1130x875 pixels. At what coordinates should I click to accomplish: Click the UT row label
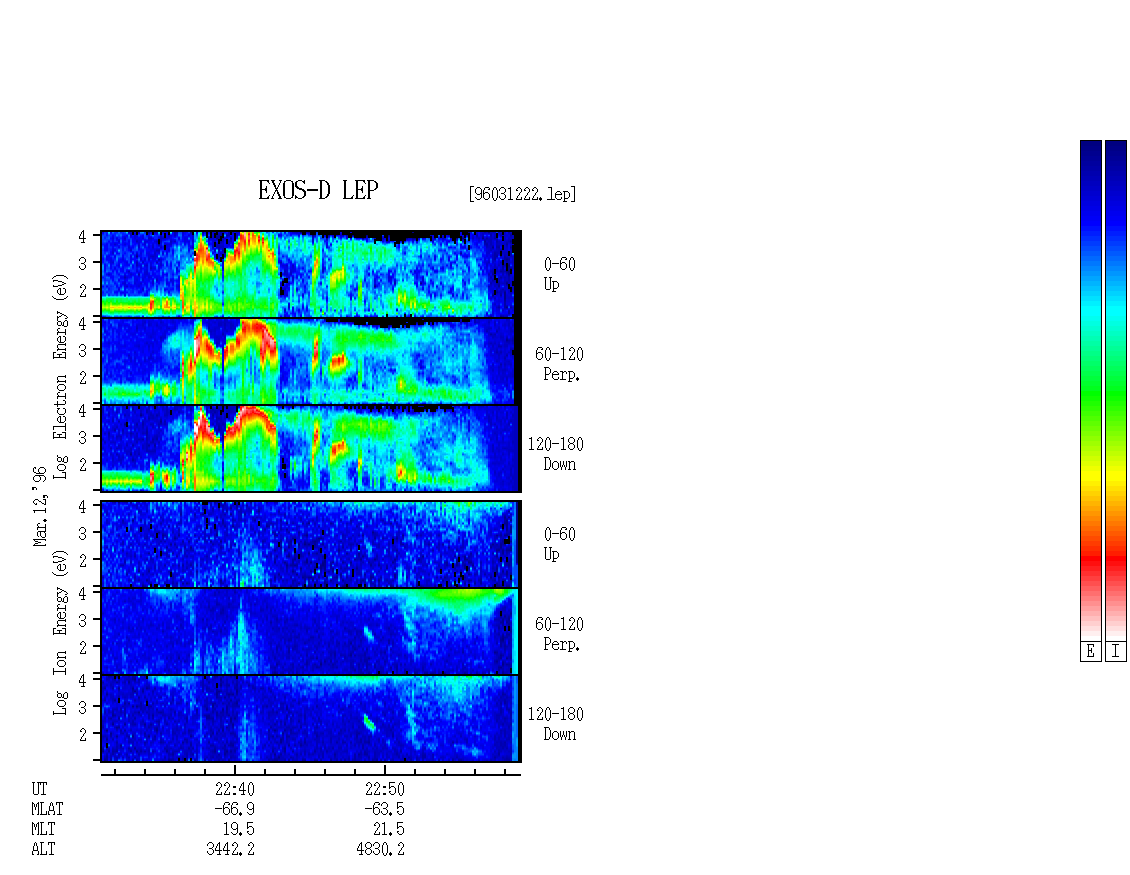39,789
